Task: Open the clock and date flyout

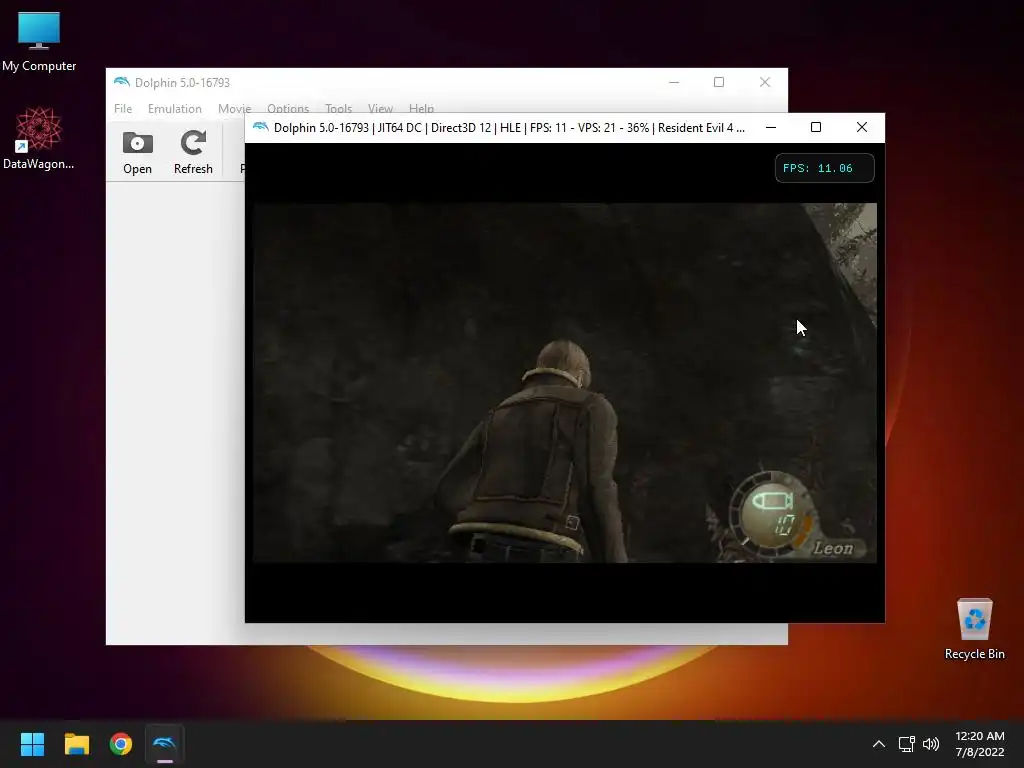Action: coord(980,744)
